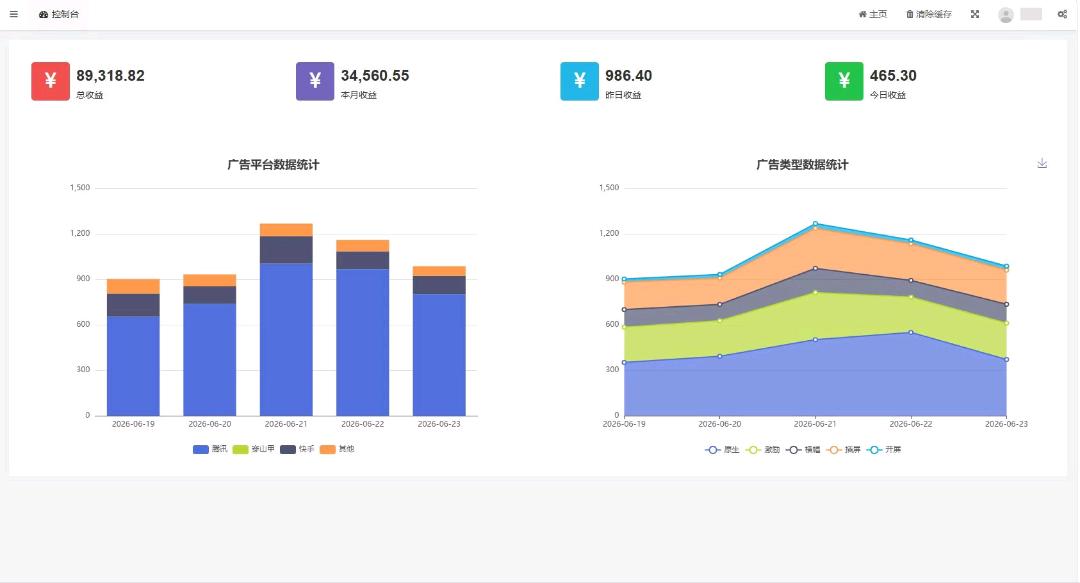
Task: Click the fullscreen expand icon
Action: click(975, 14)
